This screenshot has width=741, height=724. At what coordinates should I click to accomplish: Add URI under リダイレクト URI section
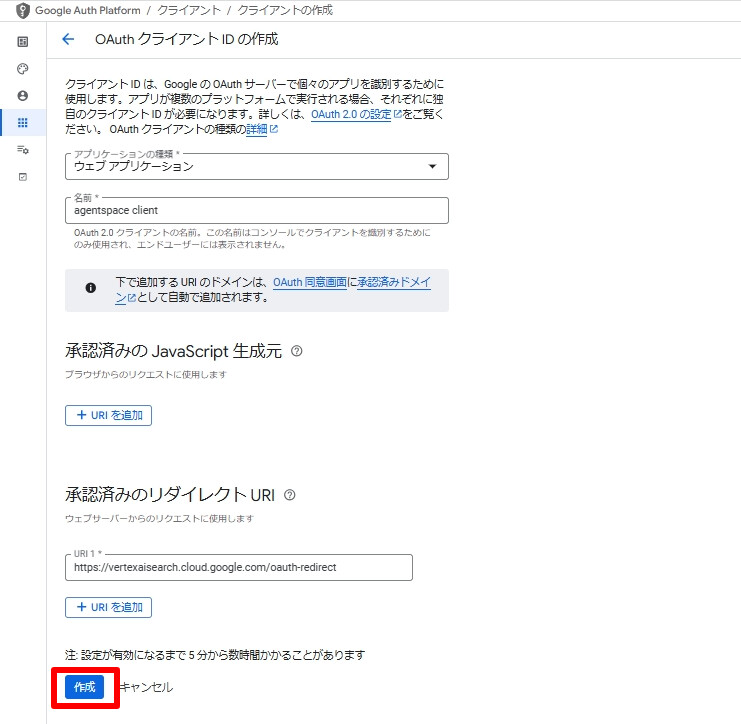click(108, 607)
